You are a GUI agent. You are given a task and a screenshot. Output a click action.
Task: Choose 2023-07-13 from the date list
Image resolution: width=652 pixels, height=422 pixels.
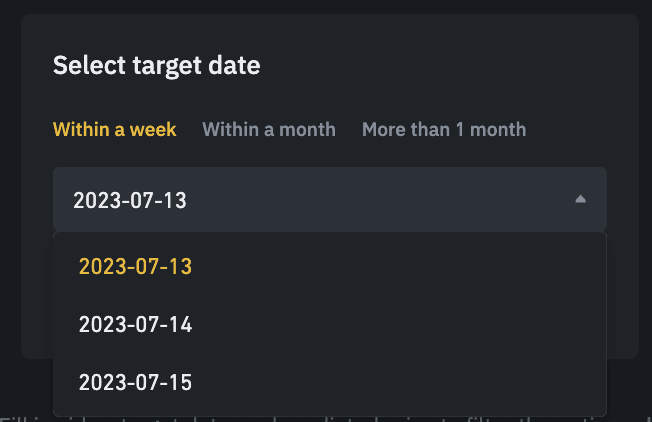[135, 267]
